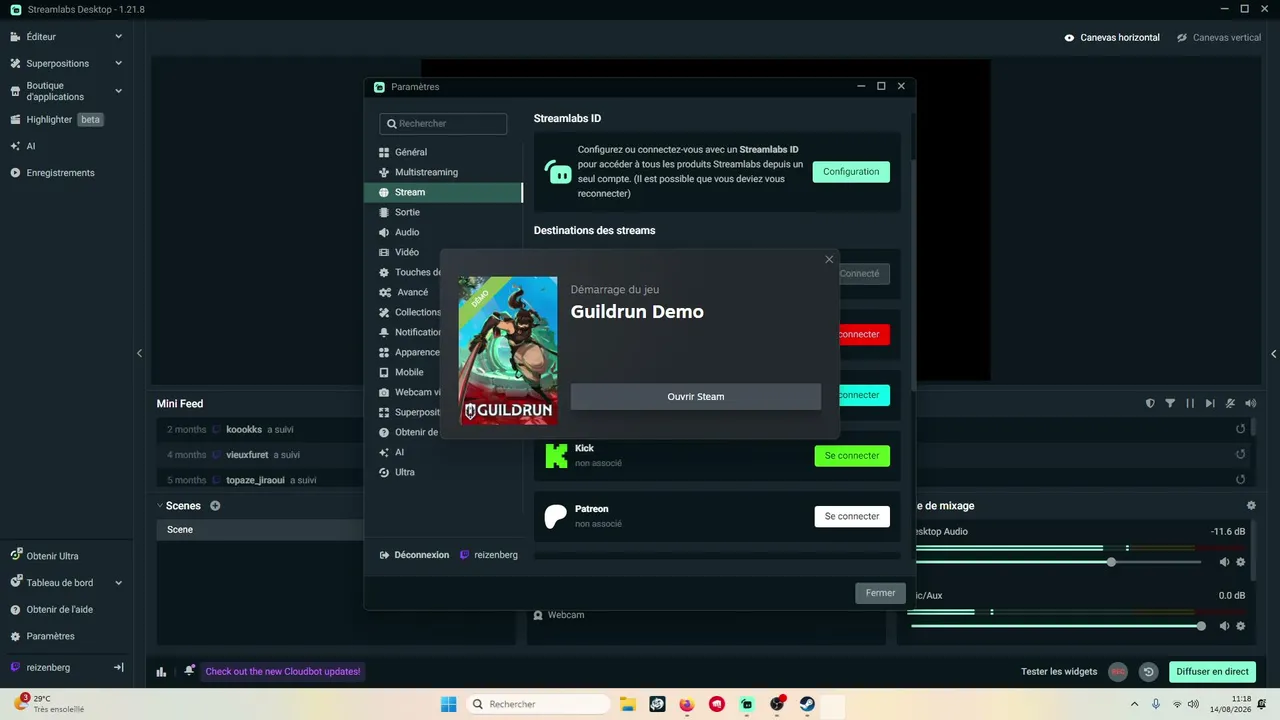
Task: Open the Sortie settings tab
Action: click(x=443, y=212)
